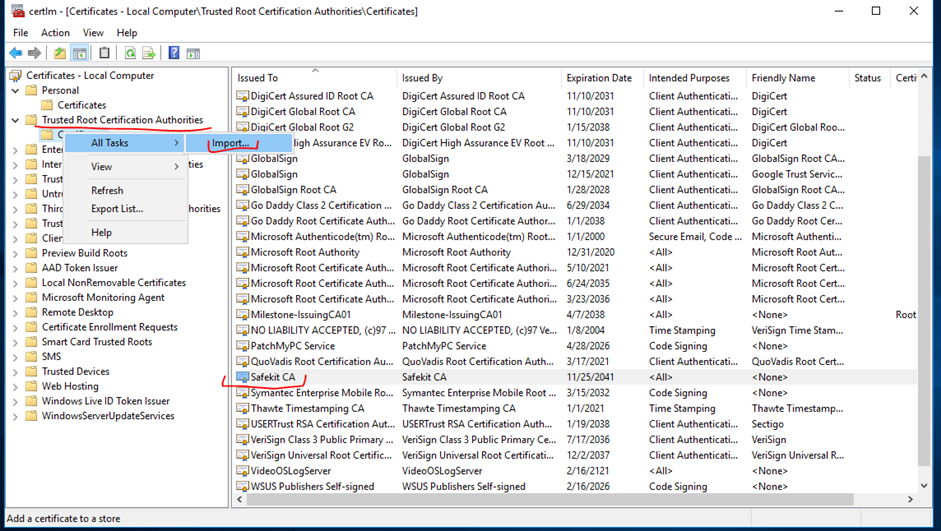The height and width of the screenshot is (531, 941).
Task: Open the Action menu
Action: pyautogui.click(x=55, y=32)
